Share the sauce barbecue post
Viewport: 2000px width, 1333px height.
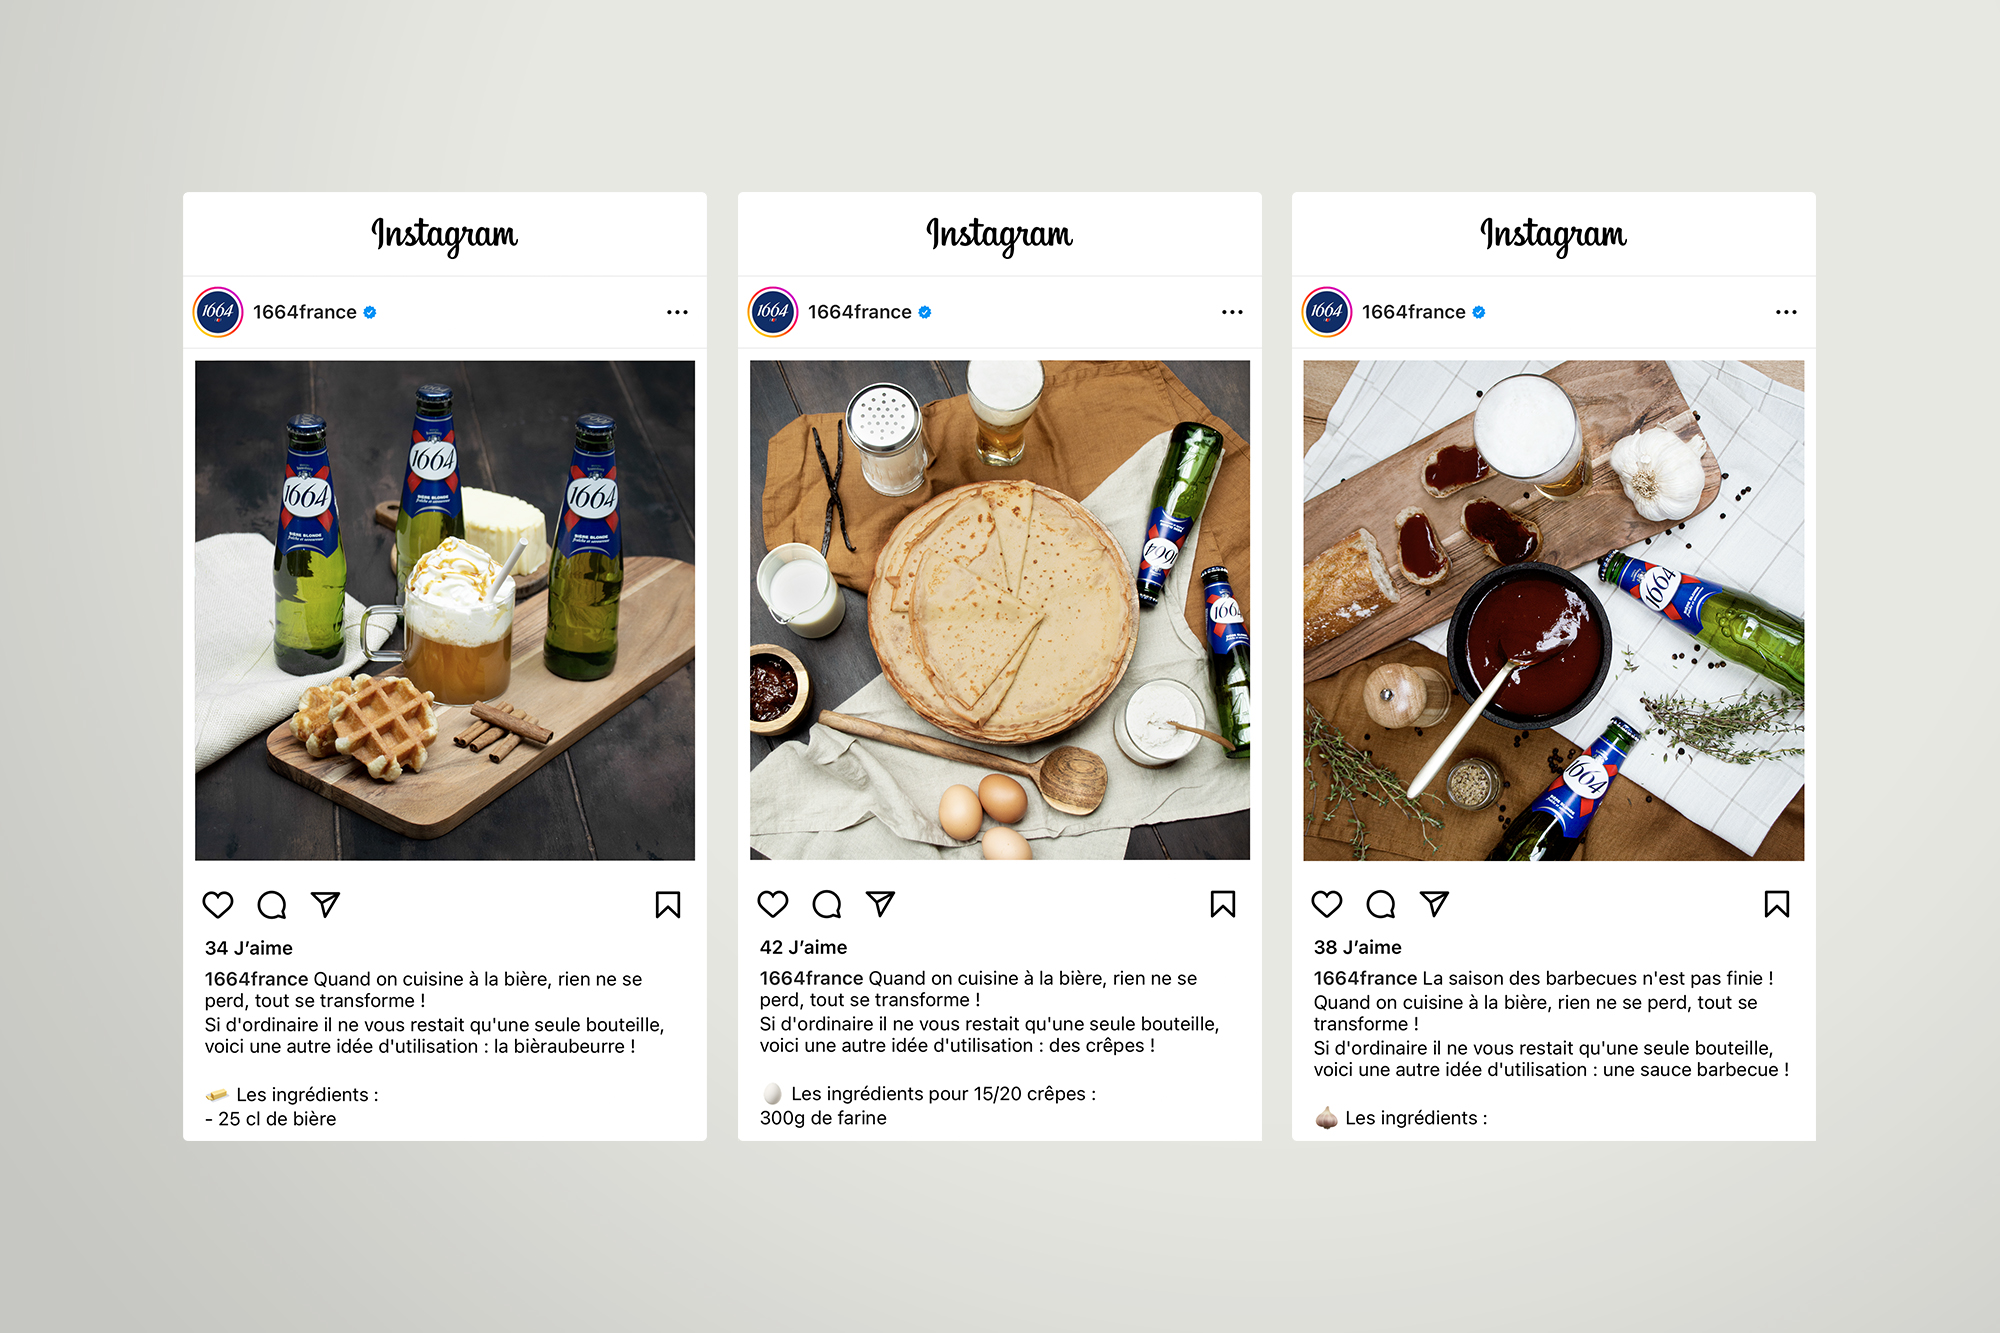(x=1435, y=904)
